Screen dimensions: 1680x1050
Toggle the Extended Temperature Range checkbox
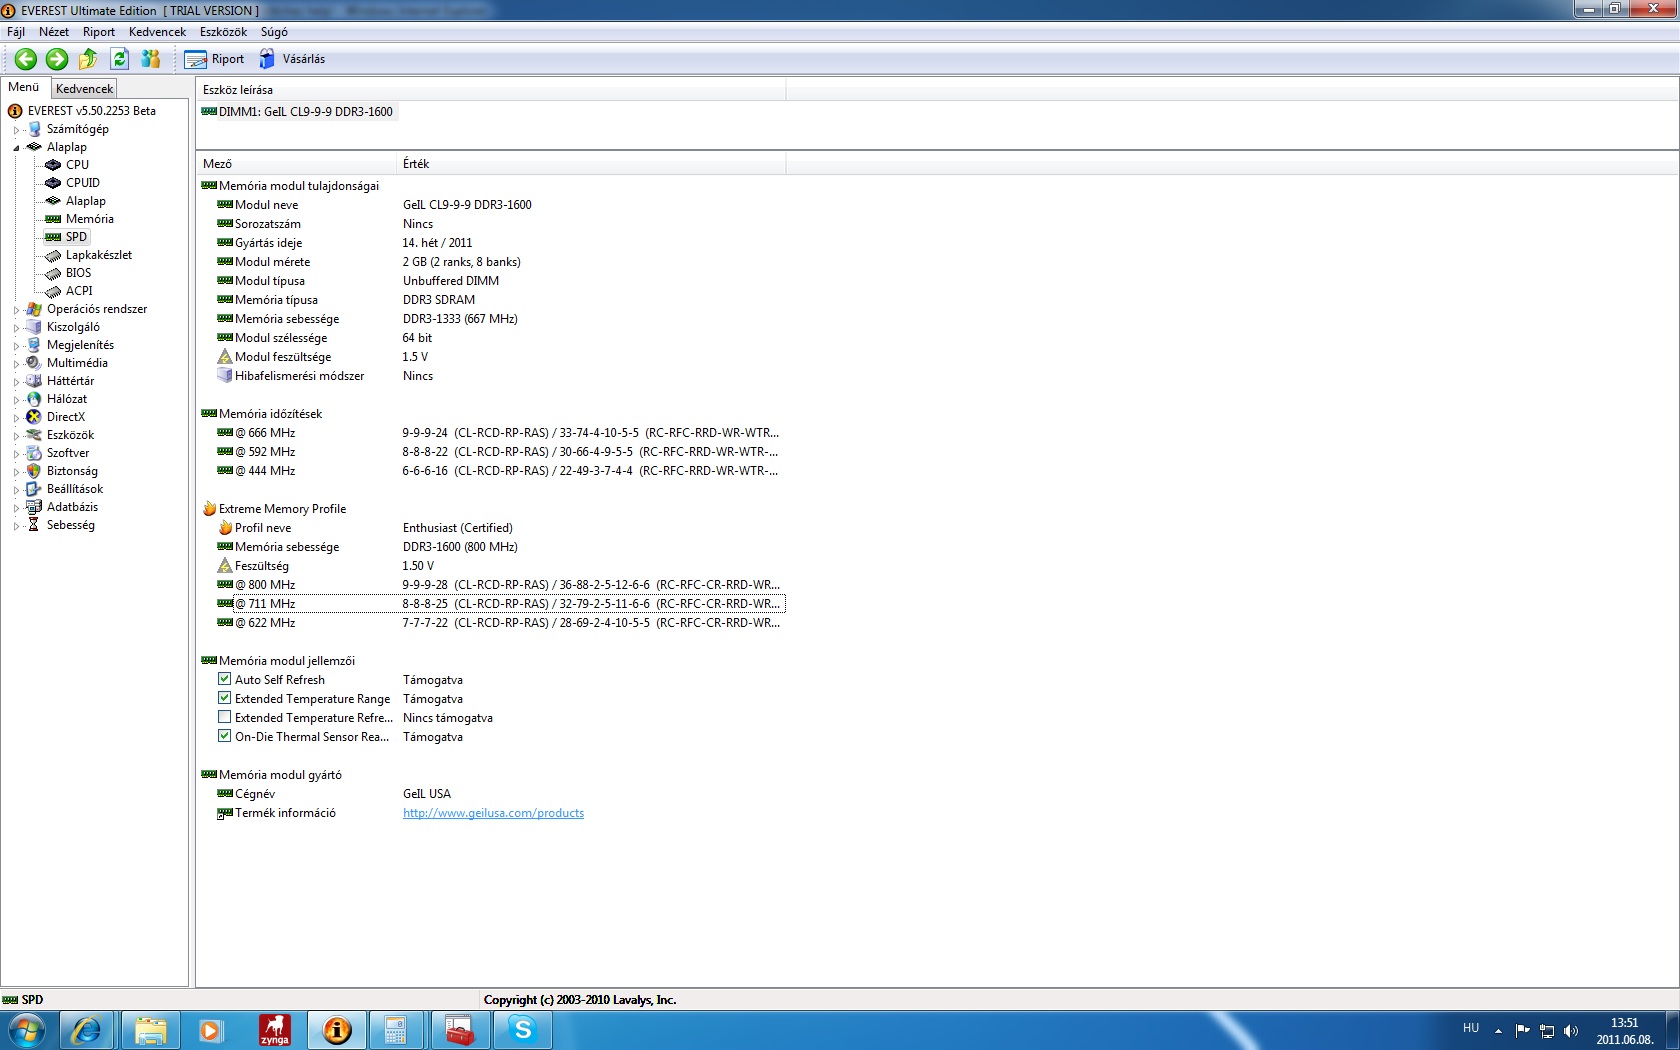(x=225, y=698)
